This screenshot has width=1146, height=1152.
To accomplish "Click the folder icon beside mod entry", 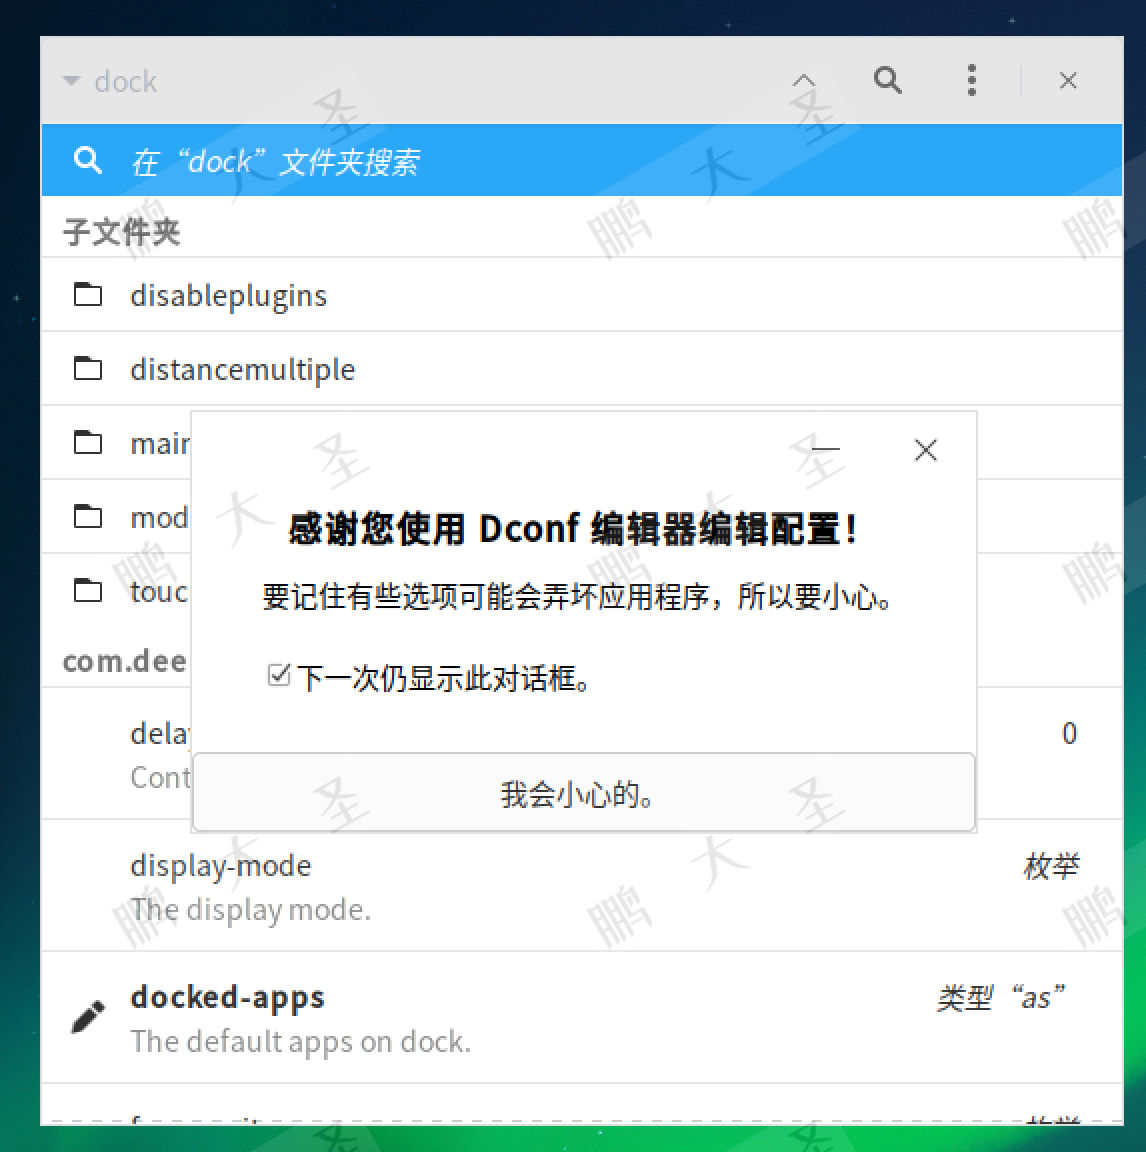I will pyautogui.click(x=88, y=516).
